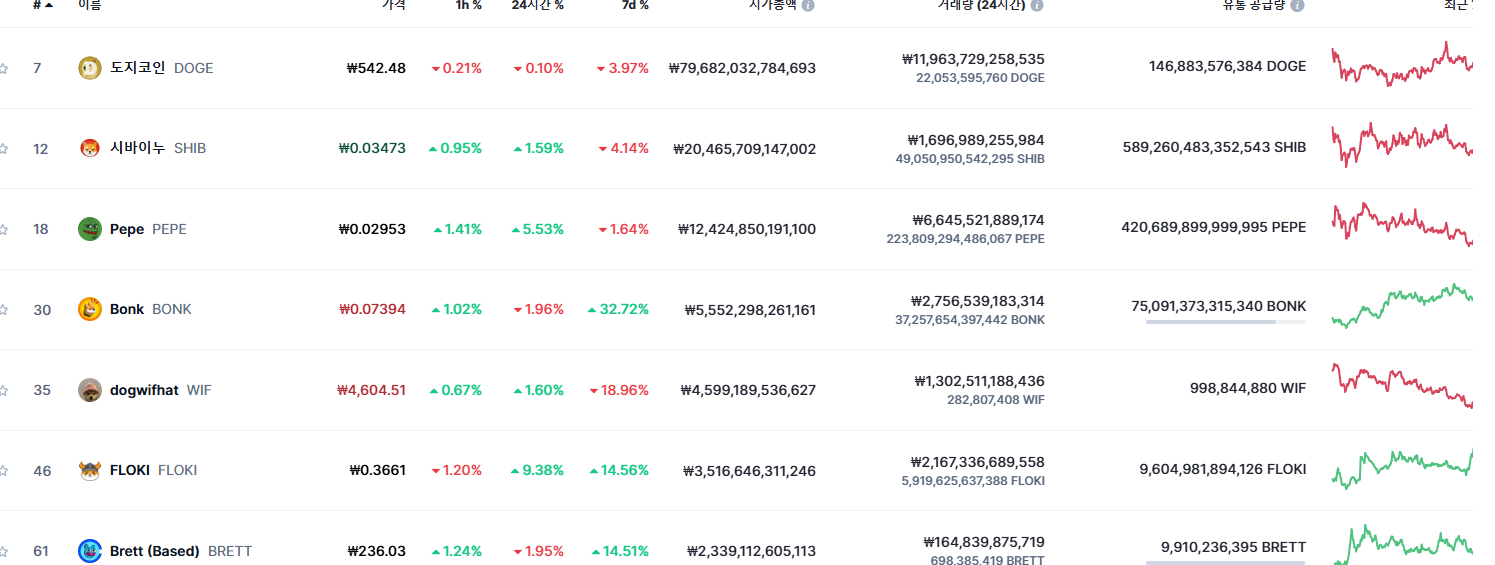Open 도지코인 DOGE coin page
This screenshot has height=565, width=1495.
tap(161, 68)
